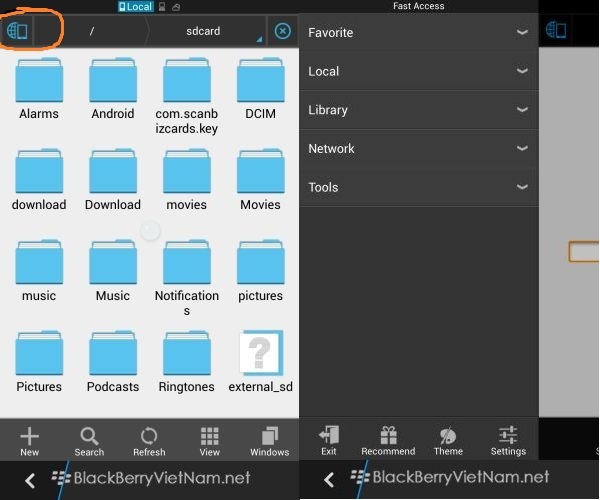This screenshot has height=500, width=600.
Task: Refresh the current folder listing
Action: (x=149, y=441)
